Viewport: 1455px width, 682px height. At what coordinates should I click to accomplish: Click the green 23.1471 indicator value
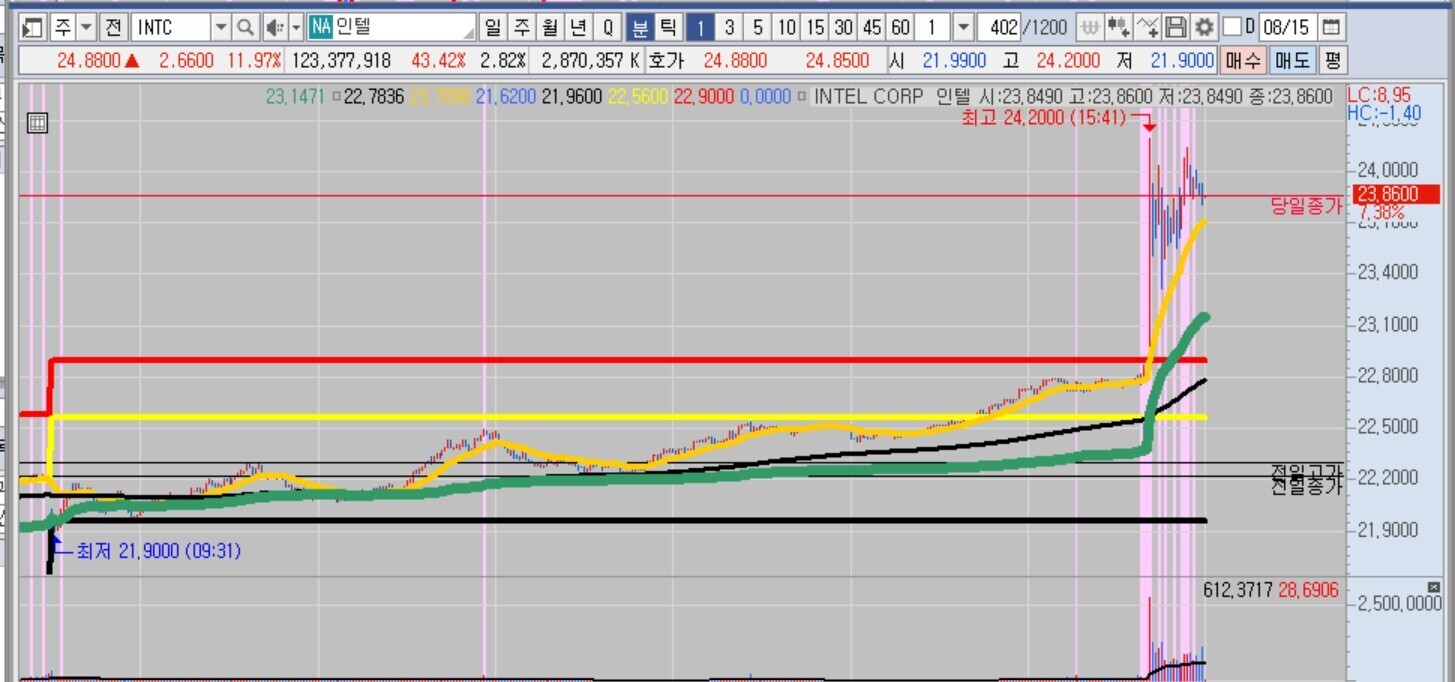pos(297,97)
